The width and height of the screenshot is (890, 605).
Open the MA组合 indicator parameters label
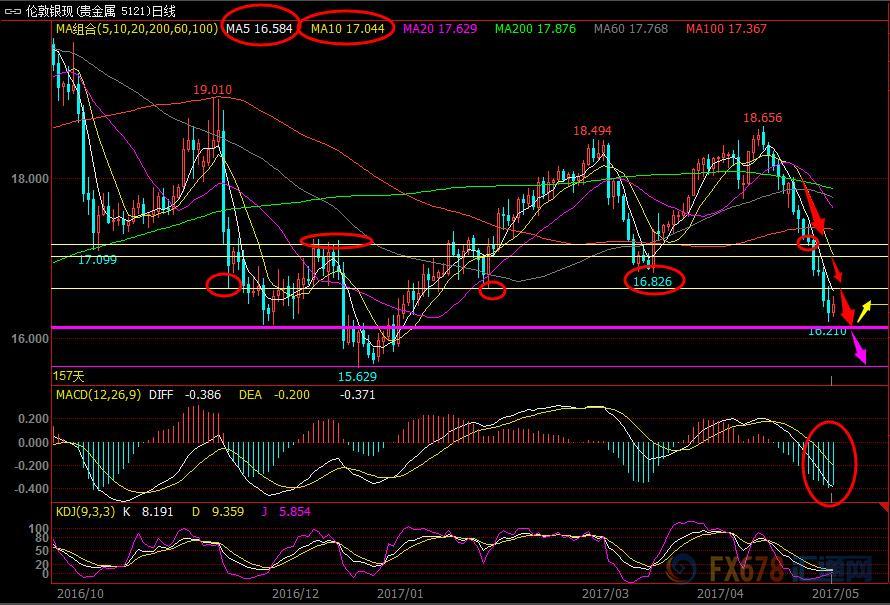click(x=136, y=29)
